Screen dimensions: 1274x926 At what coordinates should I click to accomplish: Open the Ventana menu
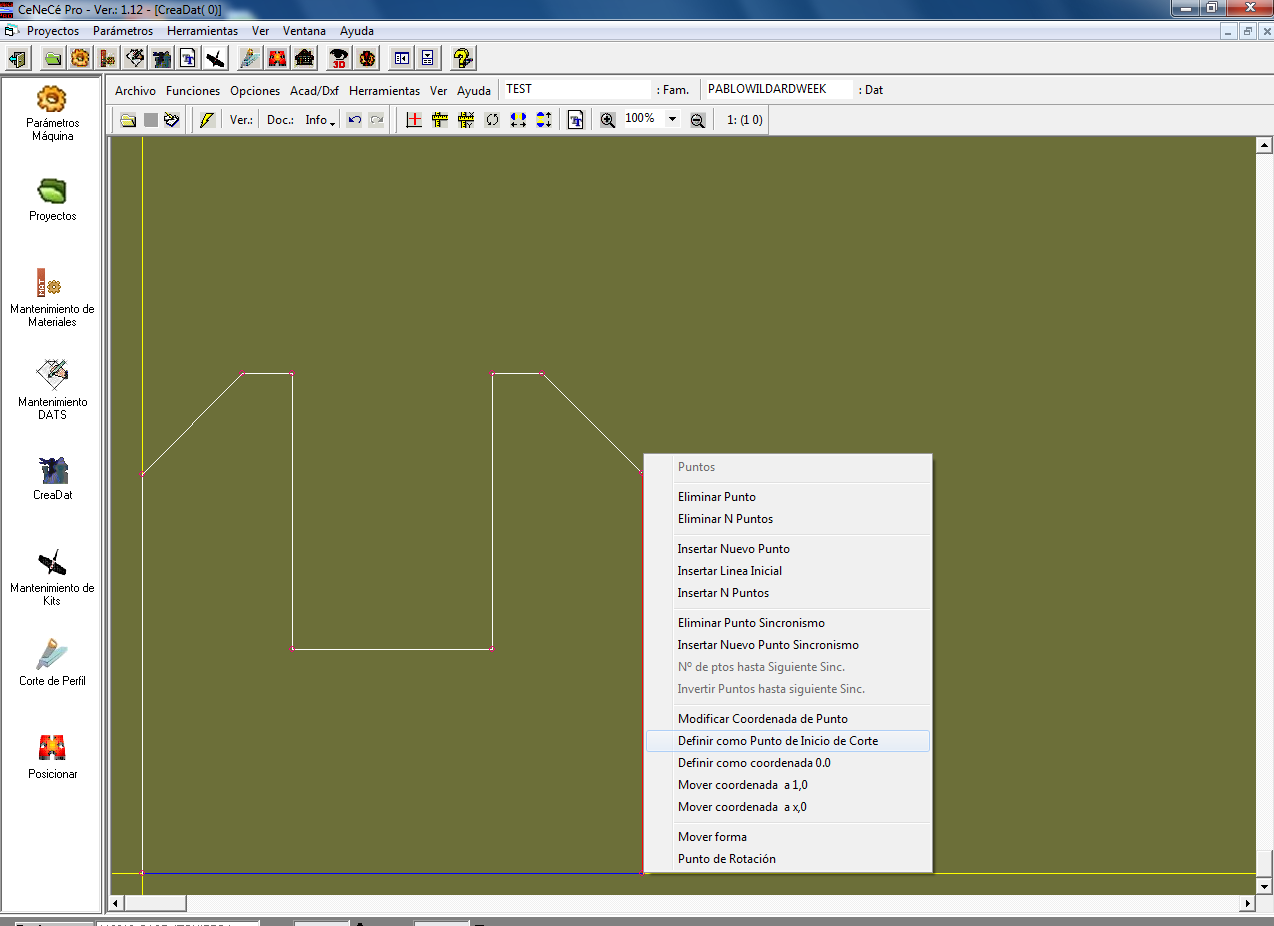(x=304, y=31)
